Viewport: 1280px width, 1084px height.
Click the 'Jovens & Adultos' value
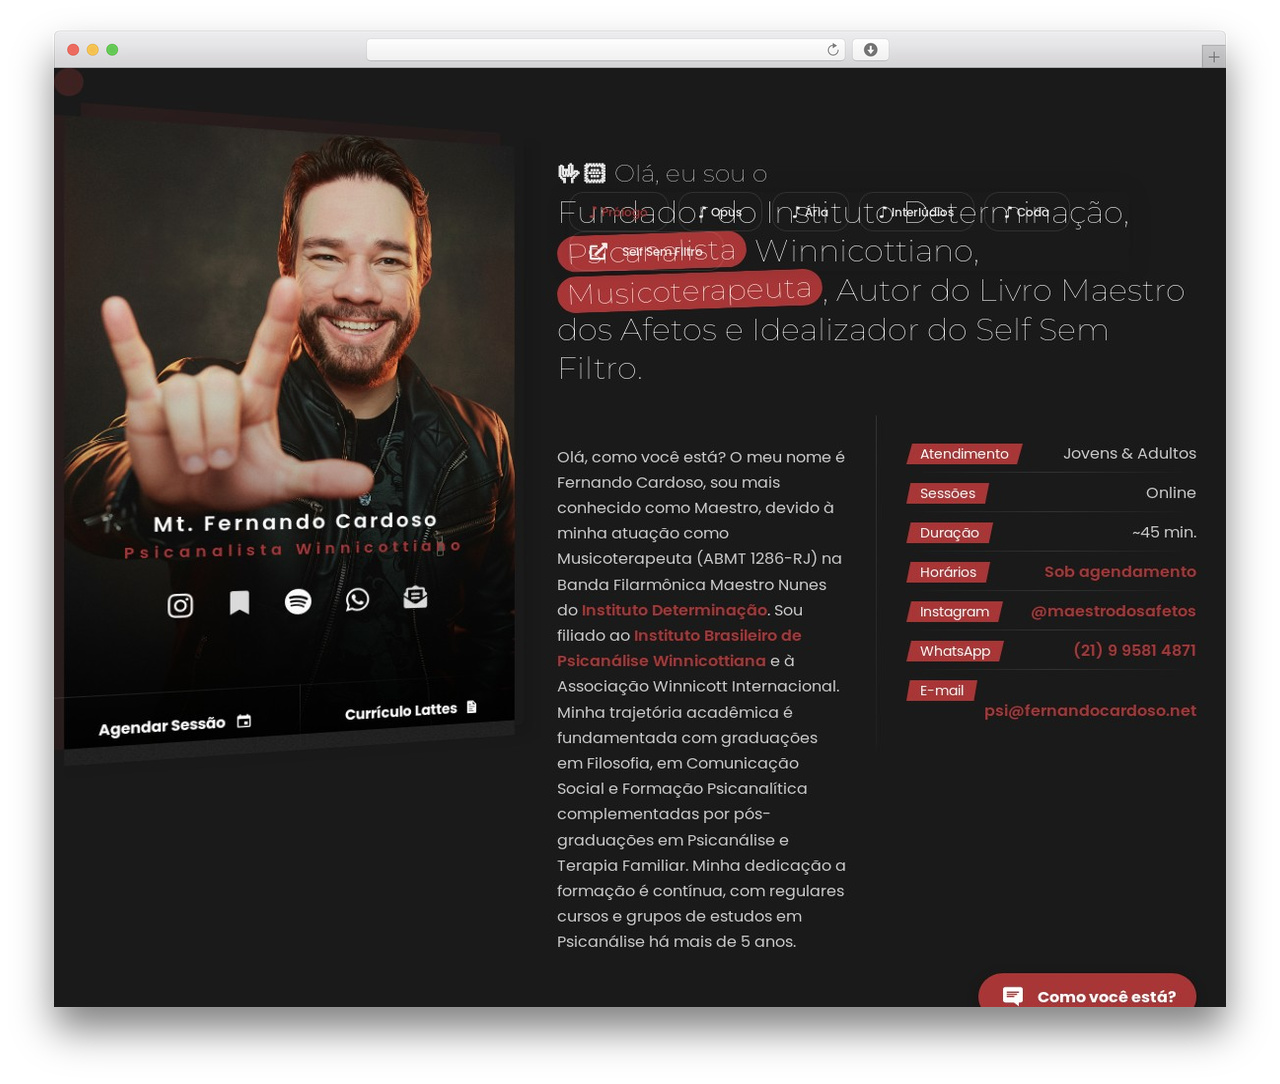1130,454
